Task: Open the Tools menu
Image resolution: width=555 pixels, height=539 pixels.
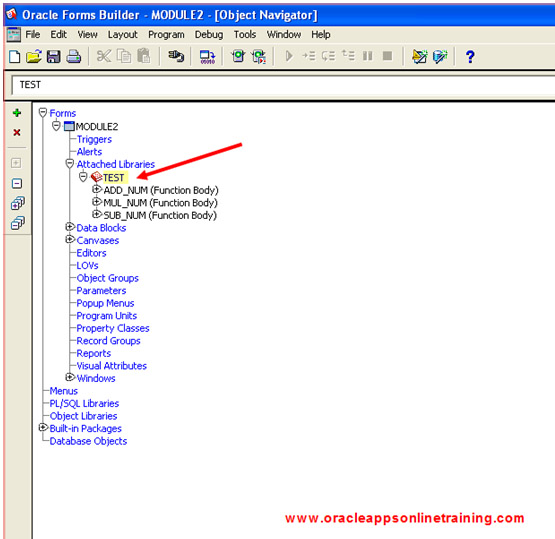Action: click(245, 35)
